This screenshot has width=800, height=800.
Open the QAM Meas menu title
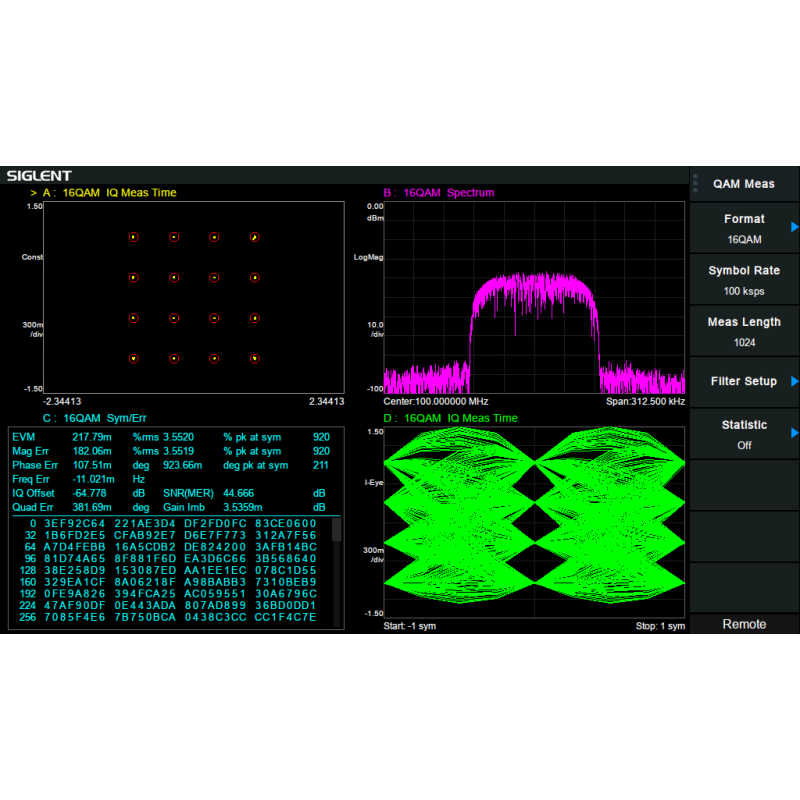(745, 184)
